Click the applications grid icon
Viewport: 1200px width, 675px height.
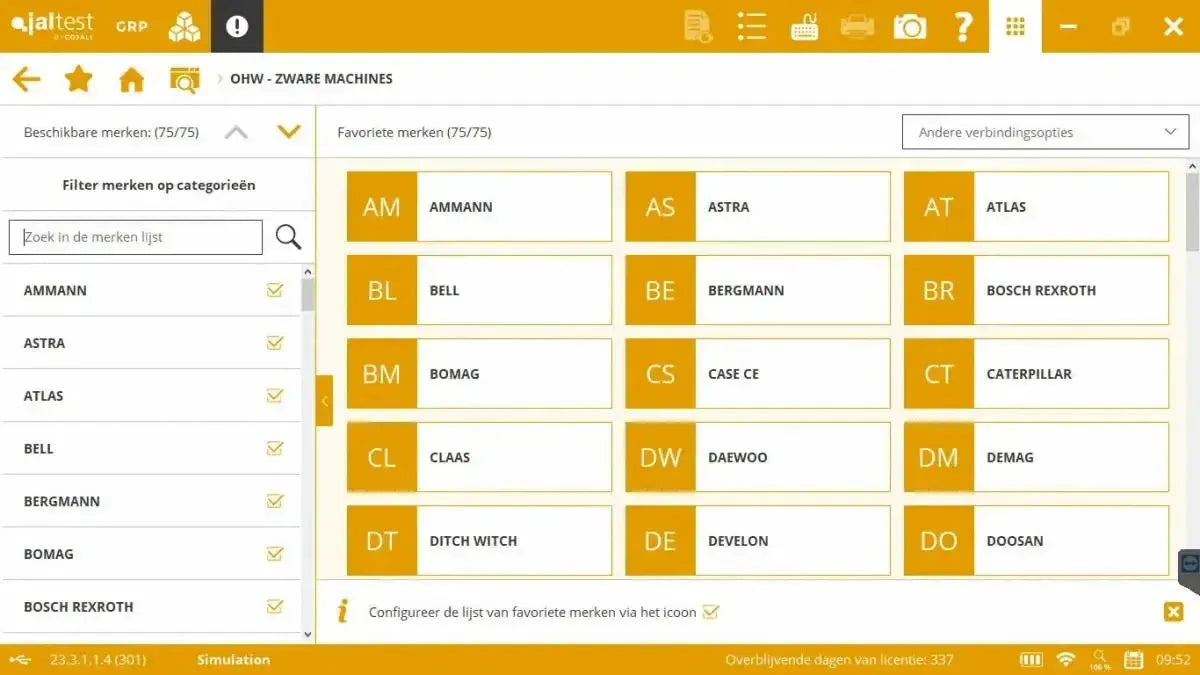pos(1014,26)
